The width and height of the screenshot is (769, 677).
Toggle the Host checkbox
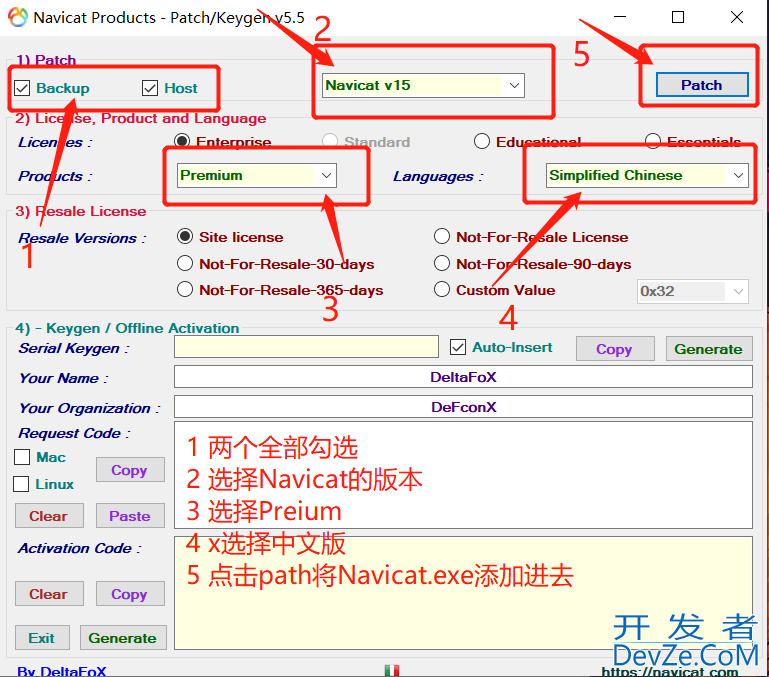150,88
